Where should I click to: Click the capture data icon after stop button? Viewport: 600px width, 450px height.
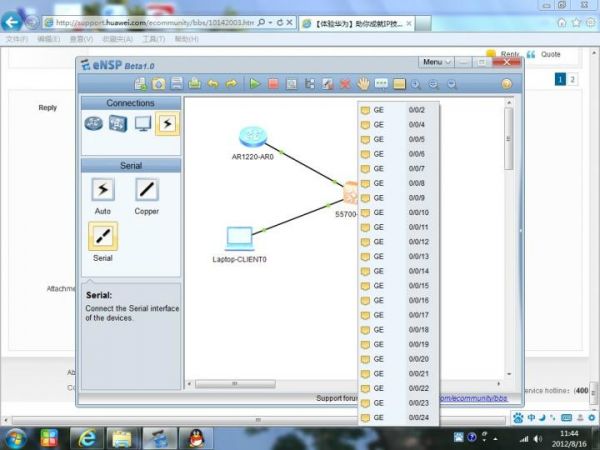tap(292, 84)
